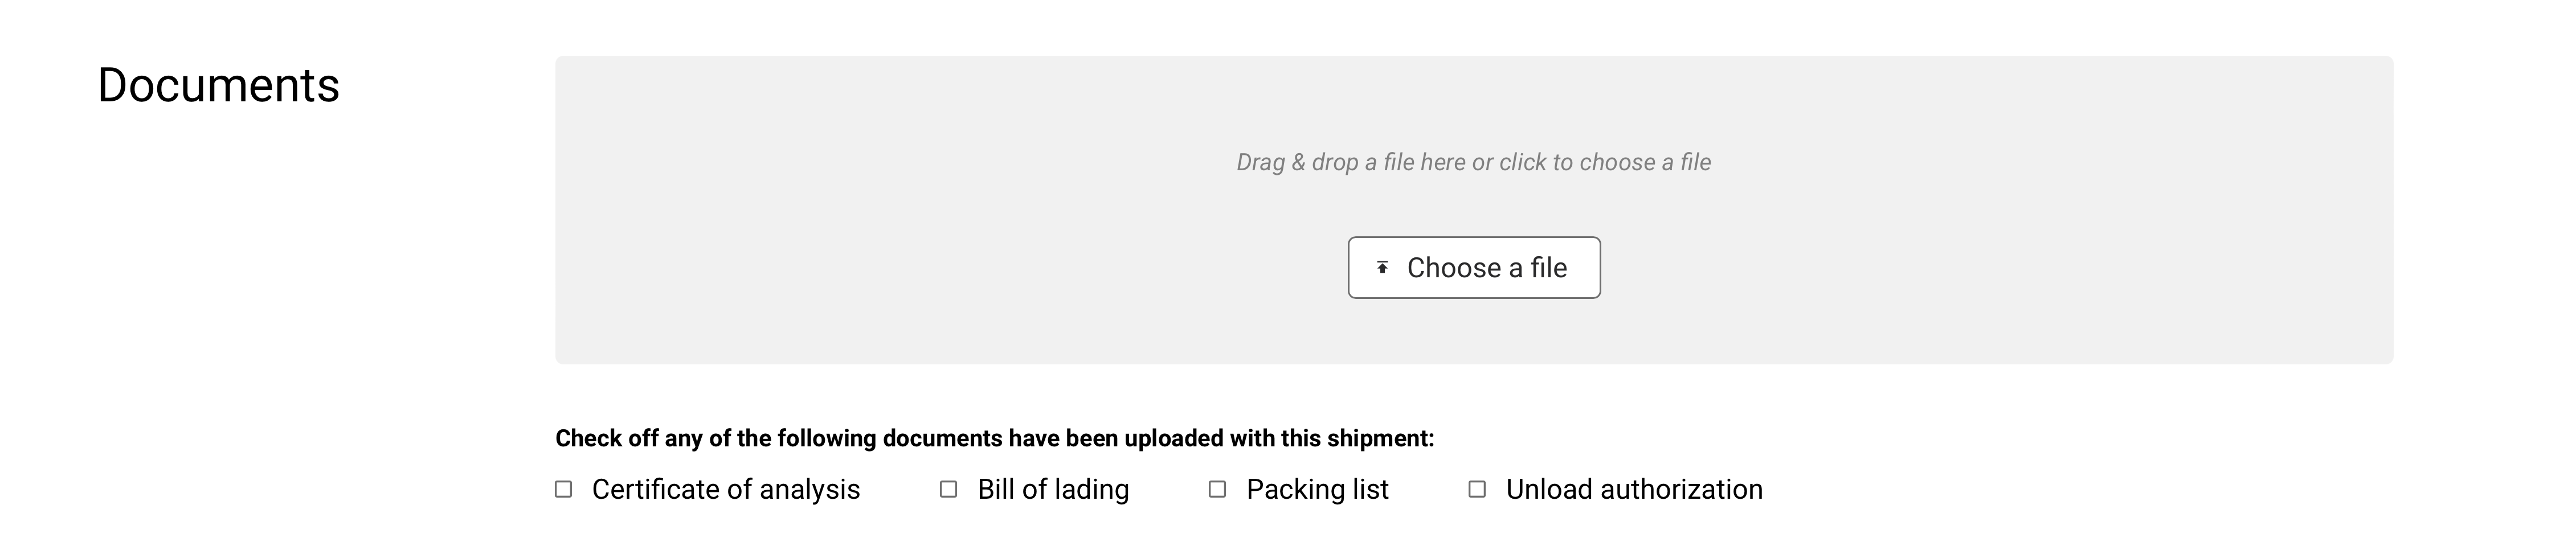Click the word 'Drag' in the hint

click(1260, 162)
